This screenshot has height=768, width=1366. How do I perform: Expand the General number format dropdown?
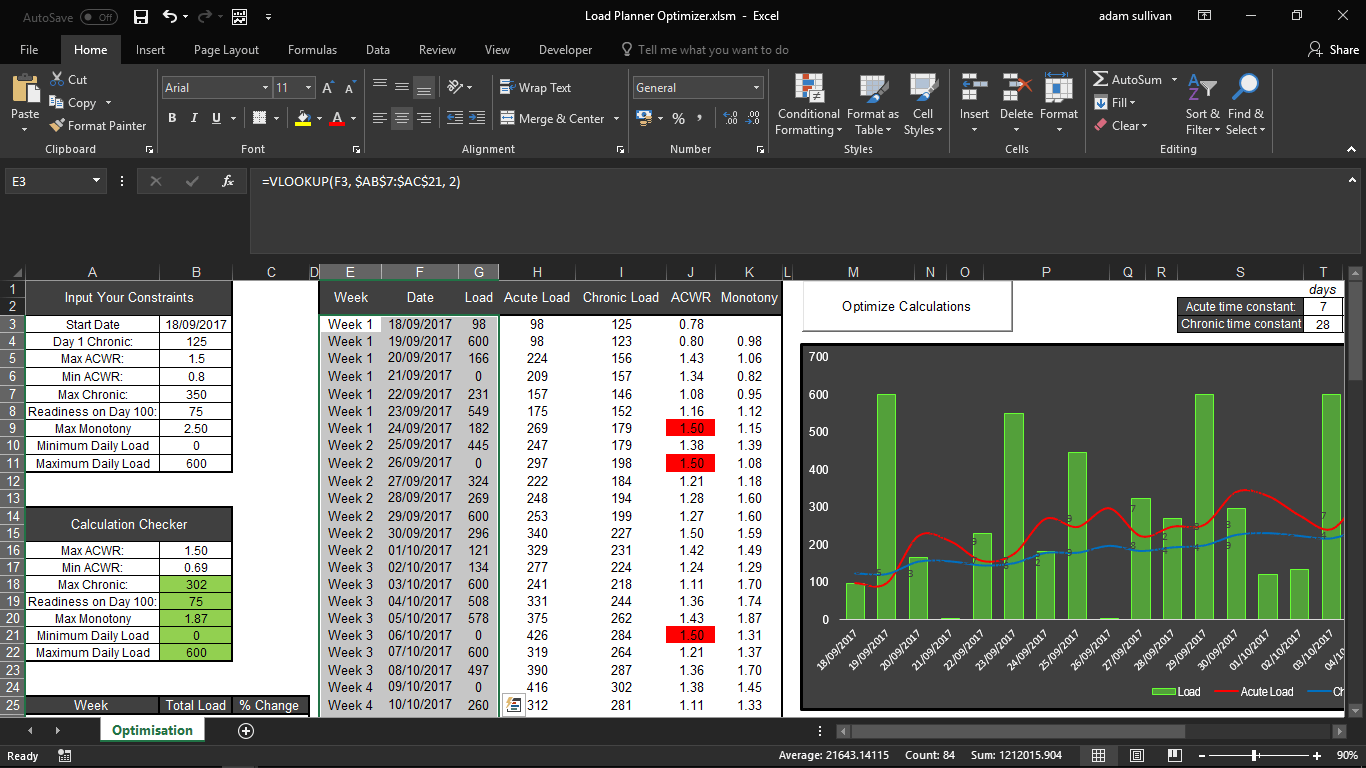coord(755,88)
